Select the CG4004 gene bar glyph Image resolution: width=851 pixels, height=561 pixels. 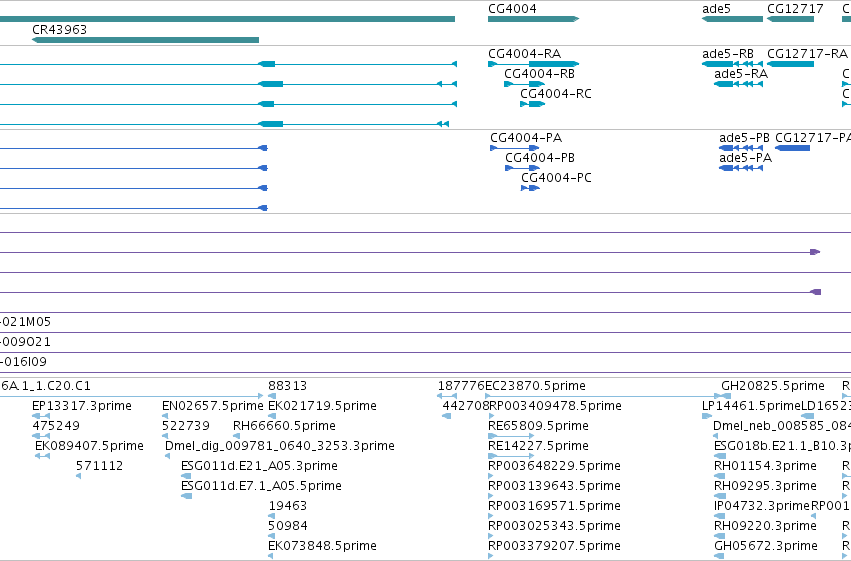[534, 19]
